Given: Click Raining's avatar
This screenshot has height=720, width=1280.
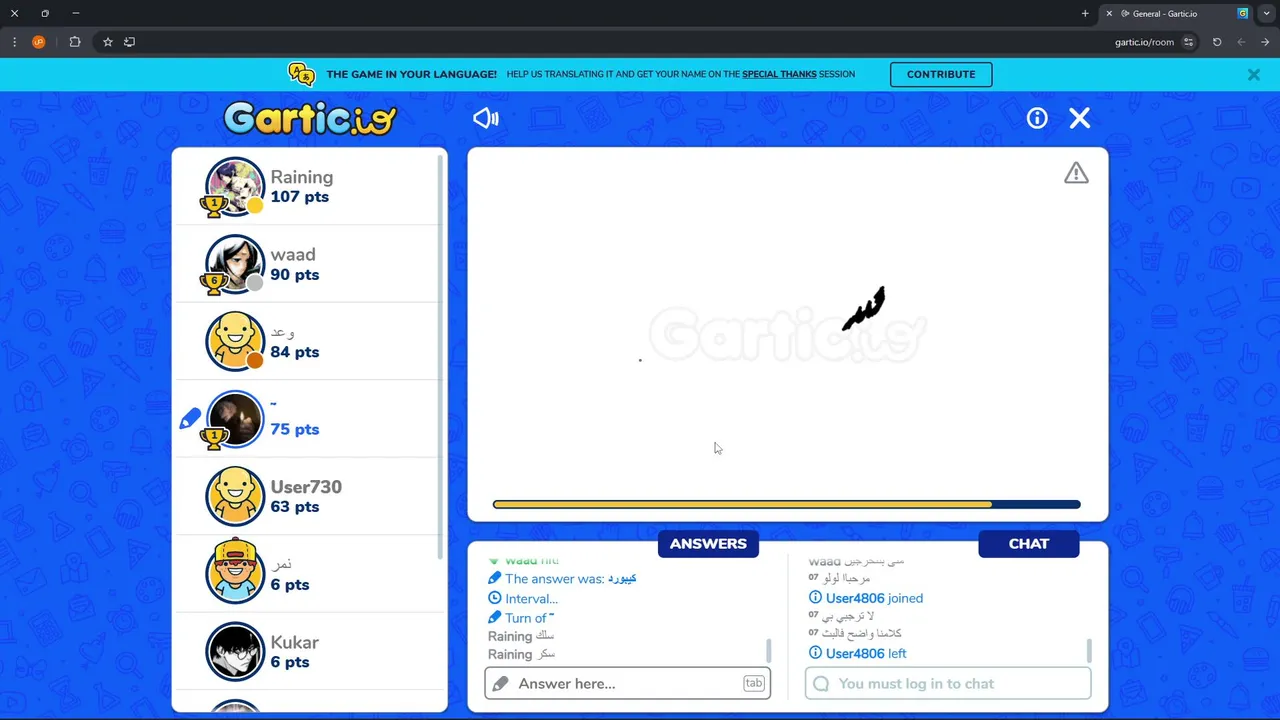Looking at the screenshot, I should pos(235,186).
